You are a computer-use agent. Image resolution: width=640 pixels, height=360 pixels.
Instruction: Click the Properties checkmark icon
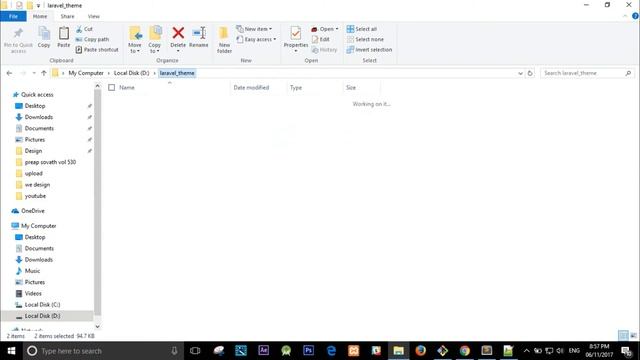pyautogui.click(x=296, y=33)
